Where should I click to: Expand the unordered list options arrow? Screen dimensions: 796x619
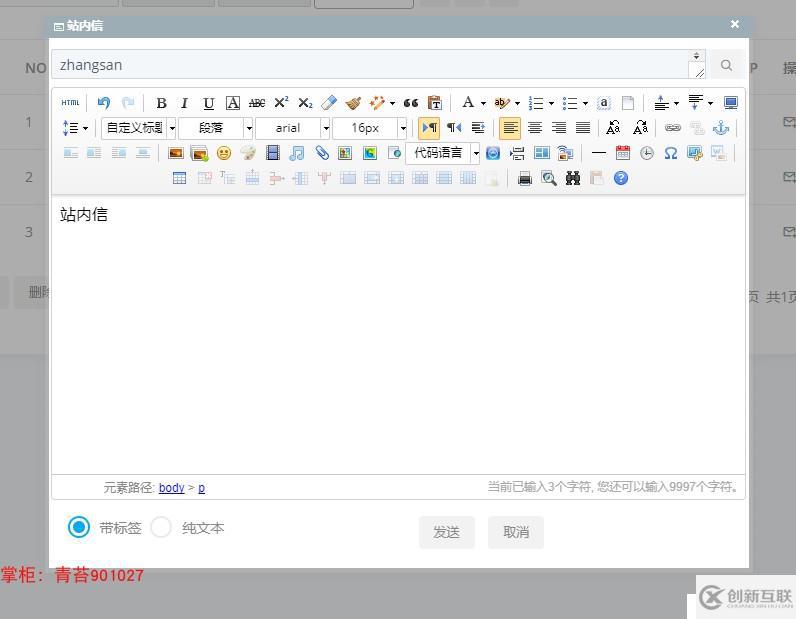585,103
